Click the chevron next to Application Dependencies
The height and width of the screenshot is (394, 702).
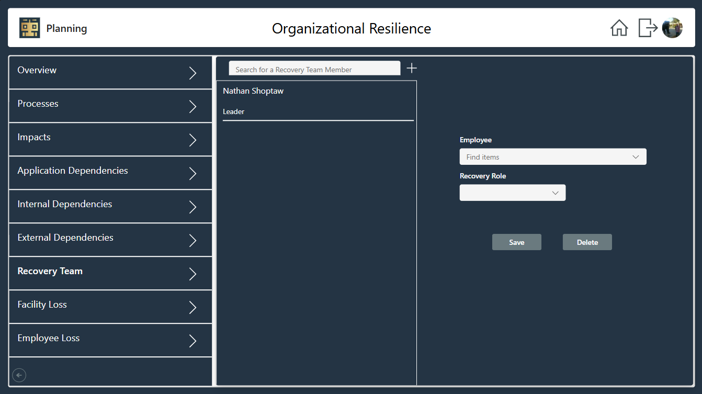coord(193,174)
